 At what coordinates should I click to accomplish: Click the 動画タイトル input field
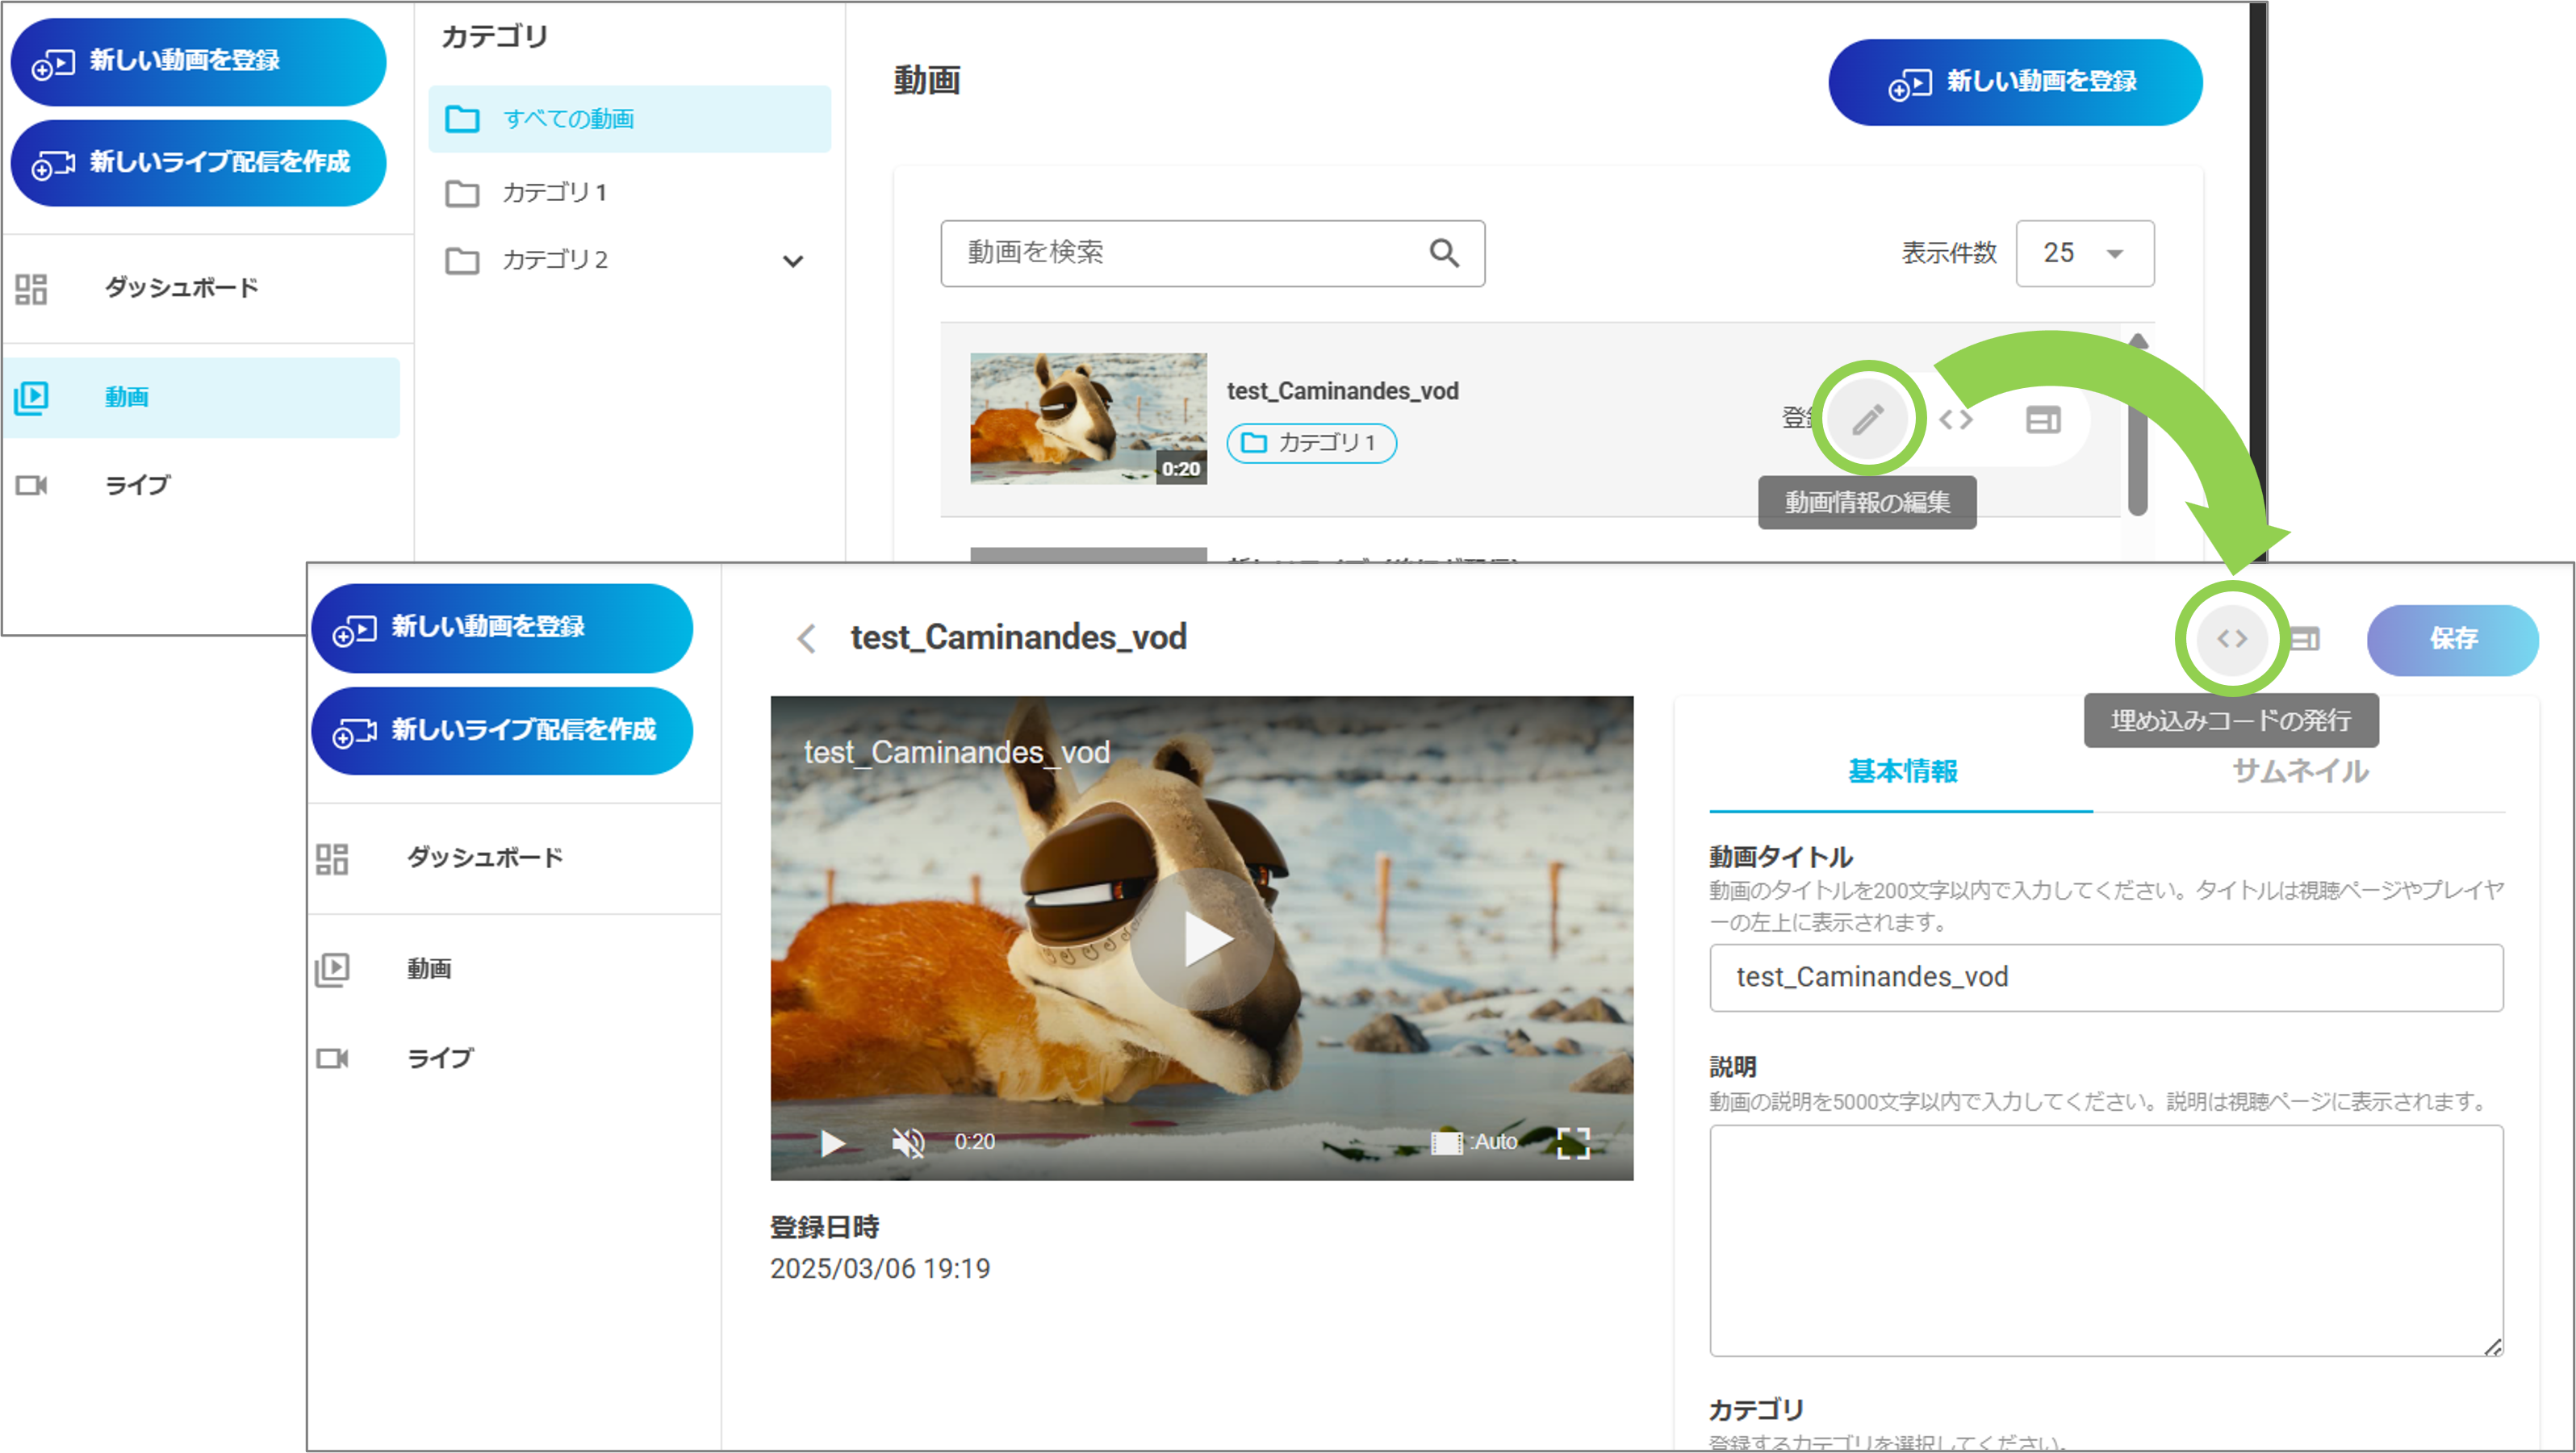(x=2106, y=977)
